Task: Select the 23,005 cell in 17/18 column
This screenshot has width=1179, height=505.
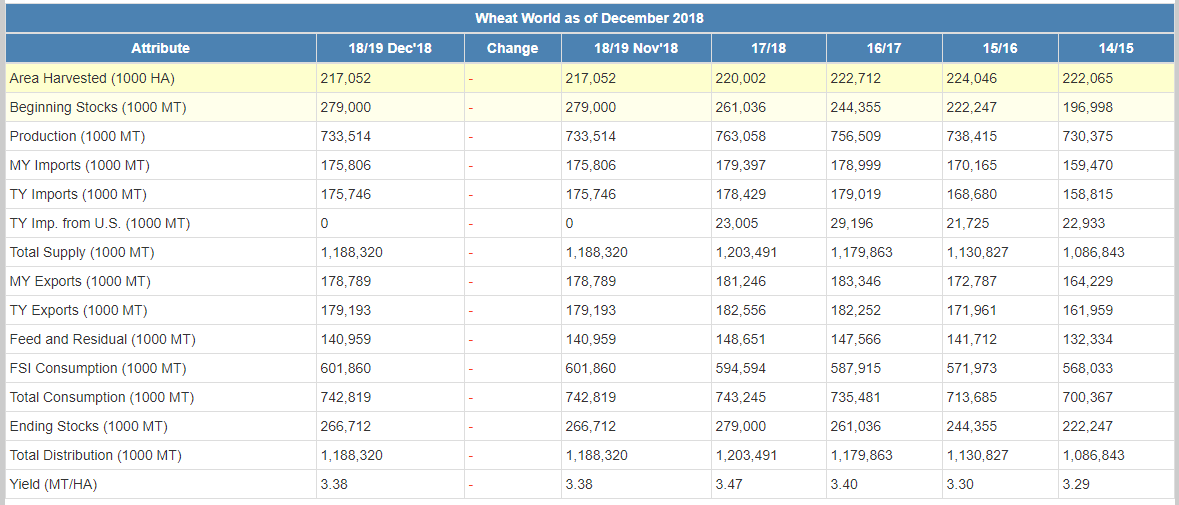Action: [x=737, y=223]
